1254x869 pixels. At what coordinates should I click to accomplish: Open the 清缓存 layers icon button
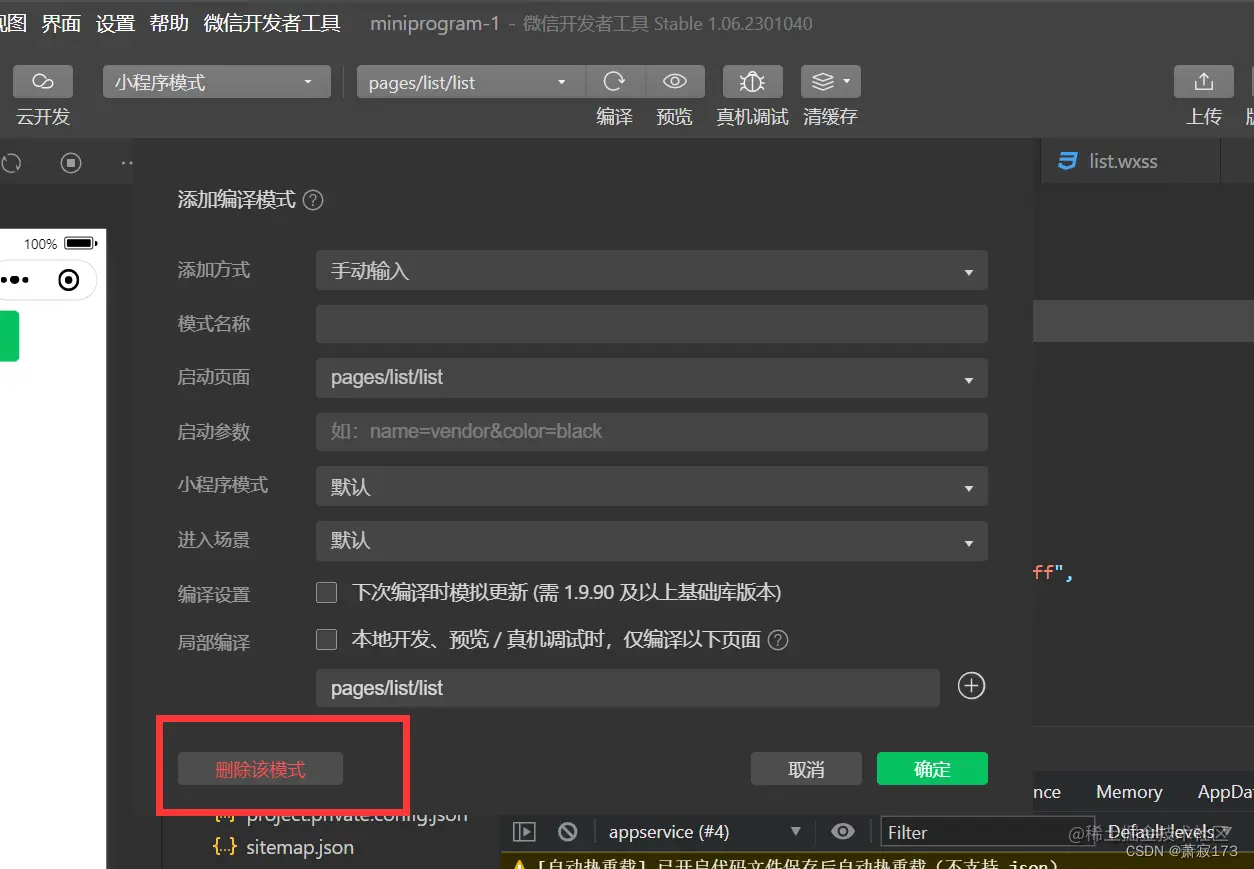830,81
